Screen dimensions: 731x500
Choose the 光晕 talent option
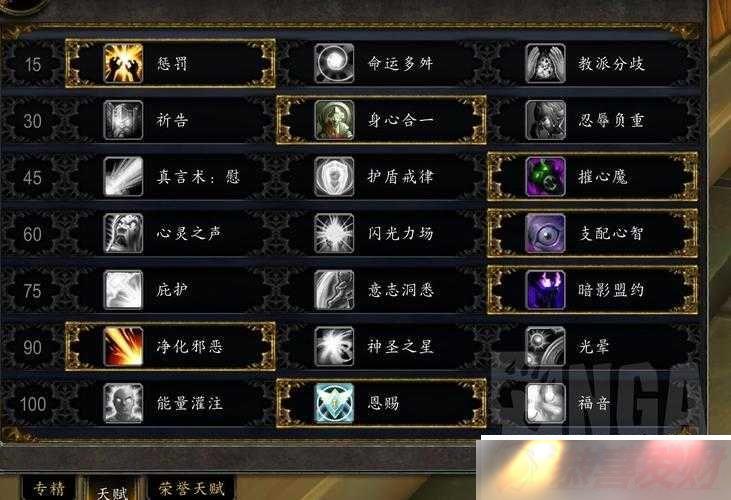[x=593, y=346]
